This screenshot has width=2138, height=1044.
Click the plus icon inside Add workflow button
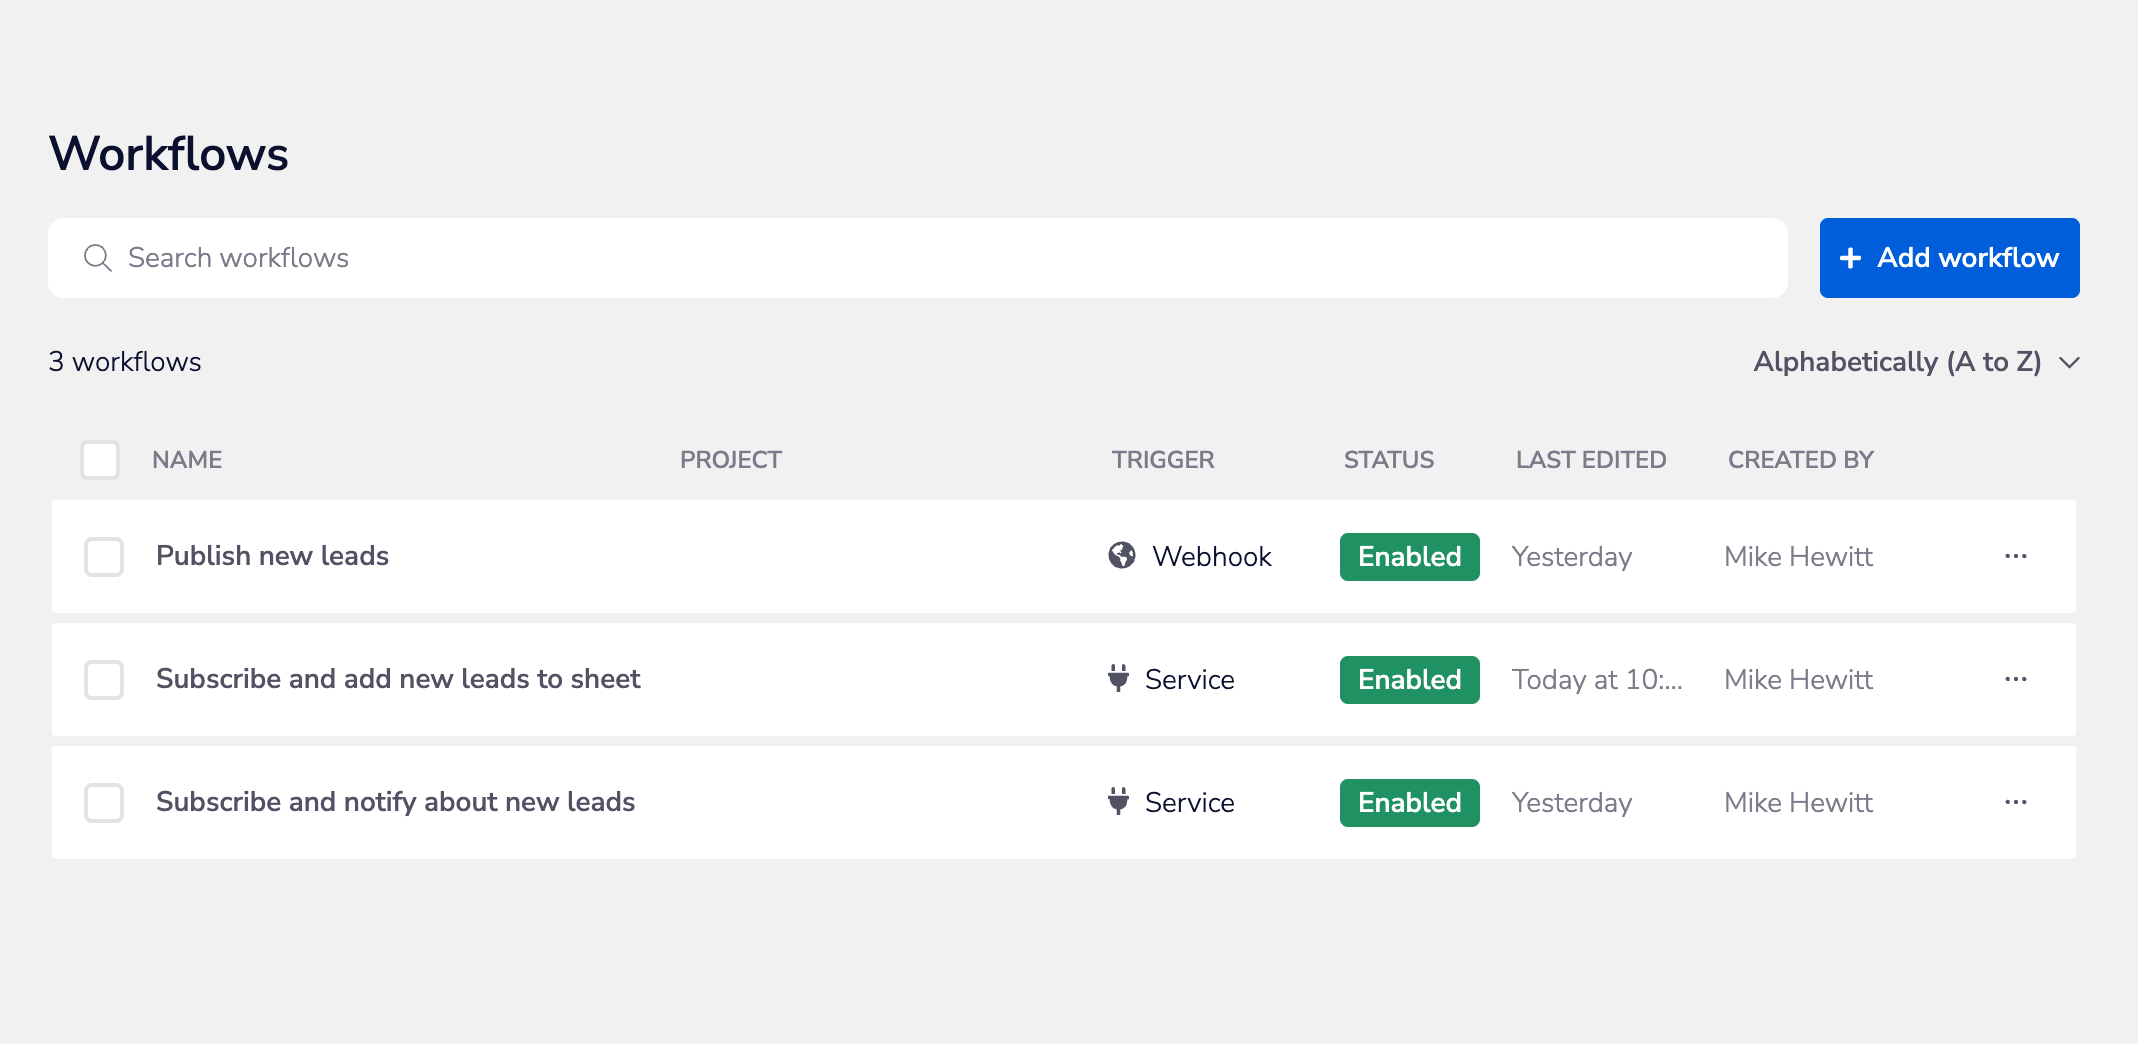tap(1851, 257)
